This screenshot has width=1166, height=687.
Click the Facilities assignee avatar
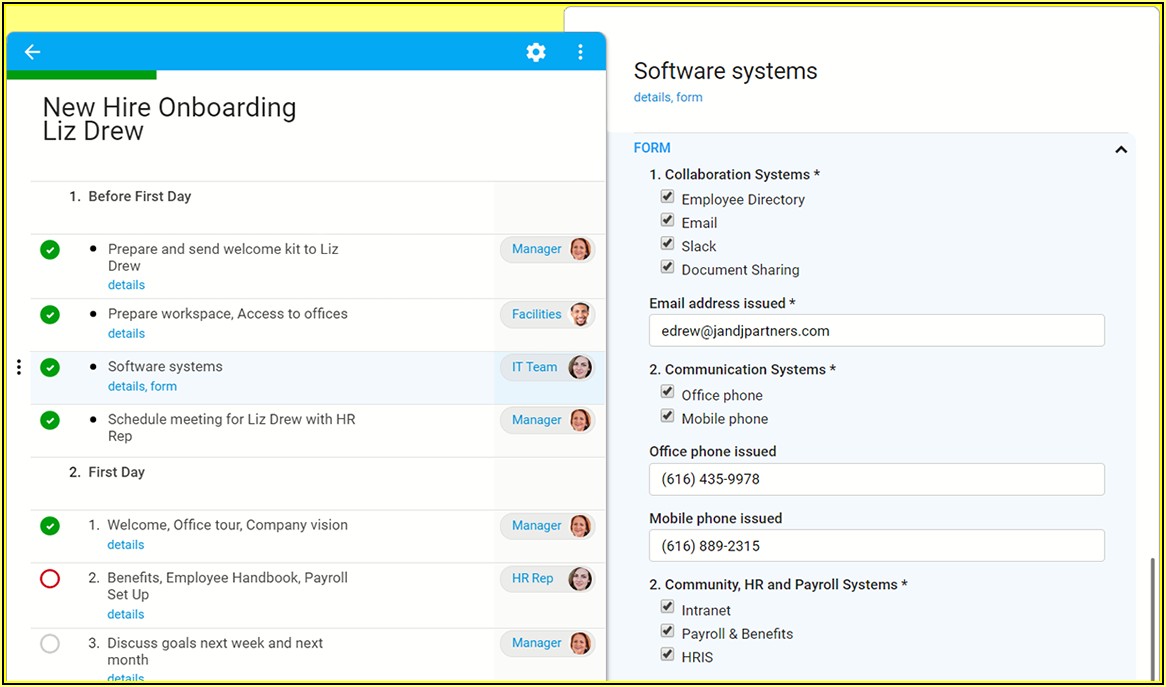(x=580, y=315)
